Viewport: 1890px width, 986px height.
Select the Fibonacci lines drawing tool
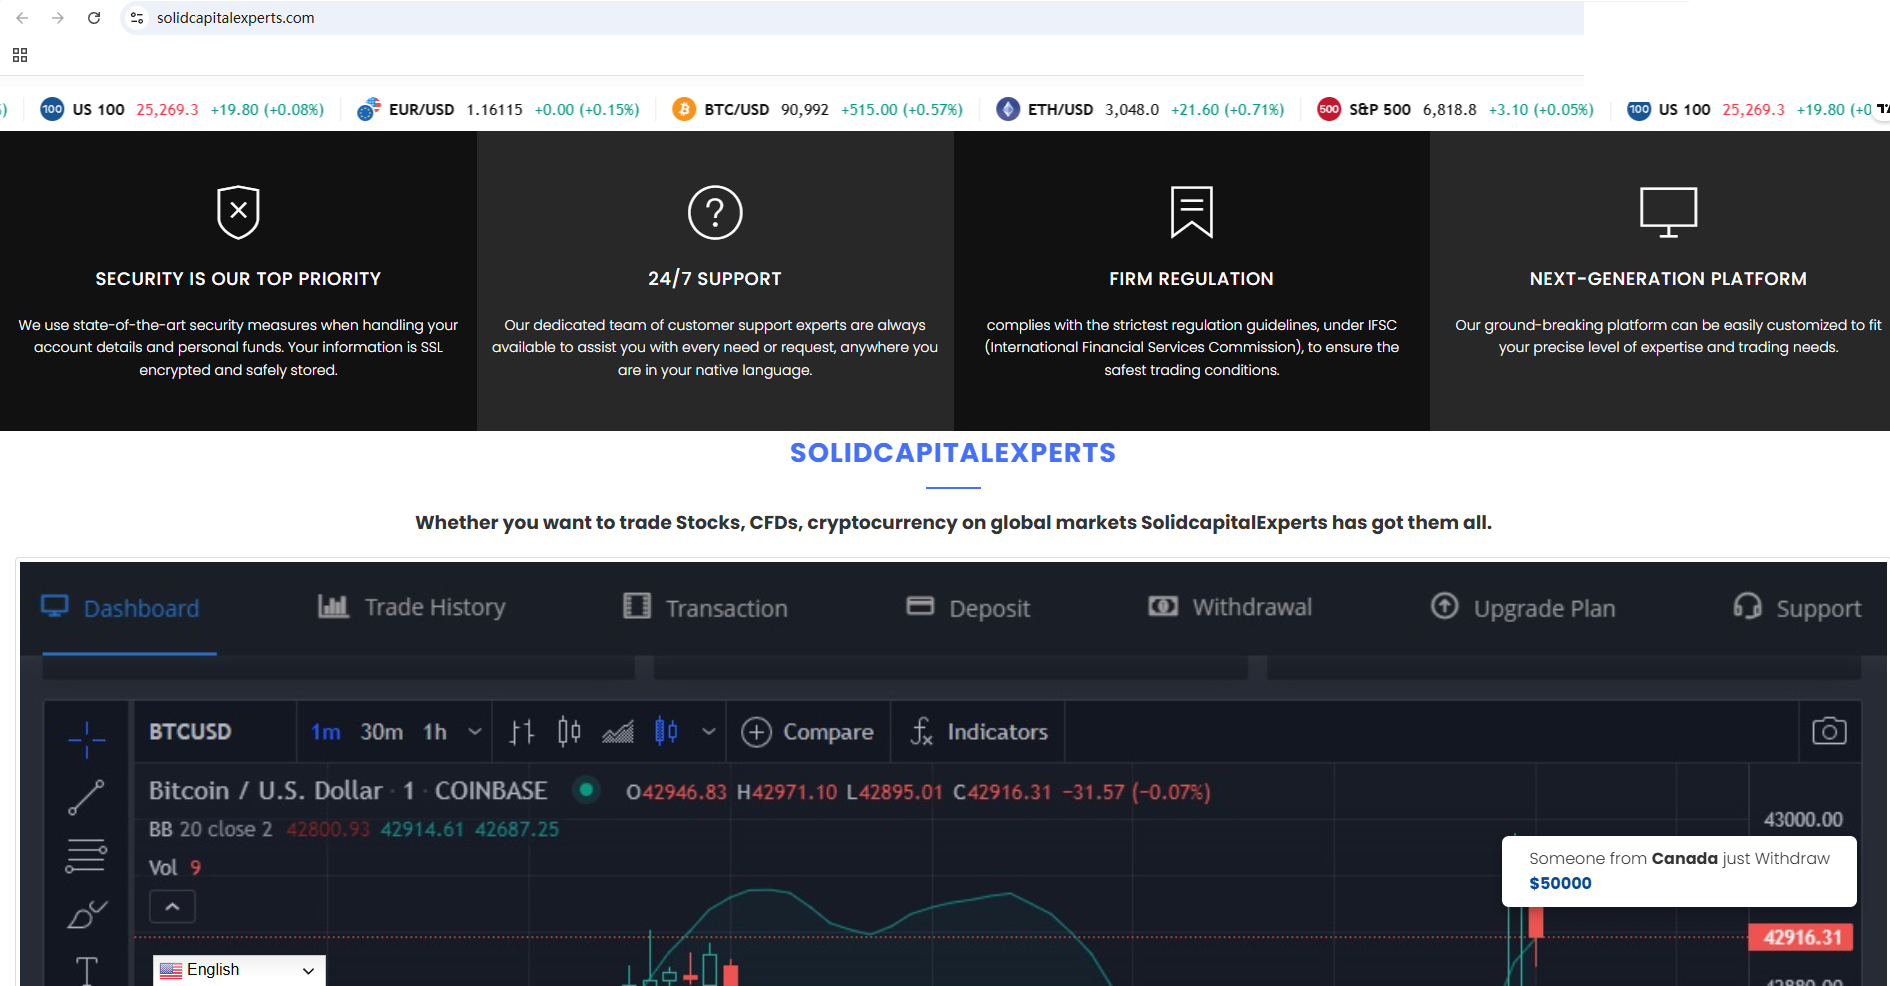click(x=86, y=856)
